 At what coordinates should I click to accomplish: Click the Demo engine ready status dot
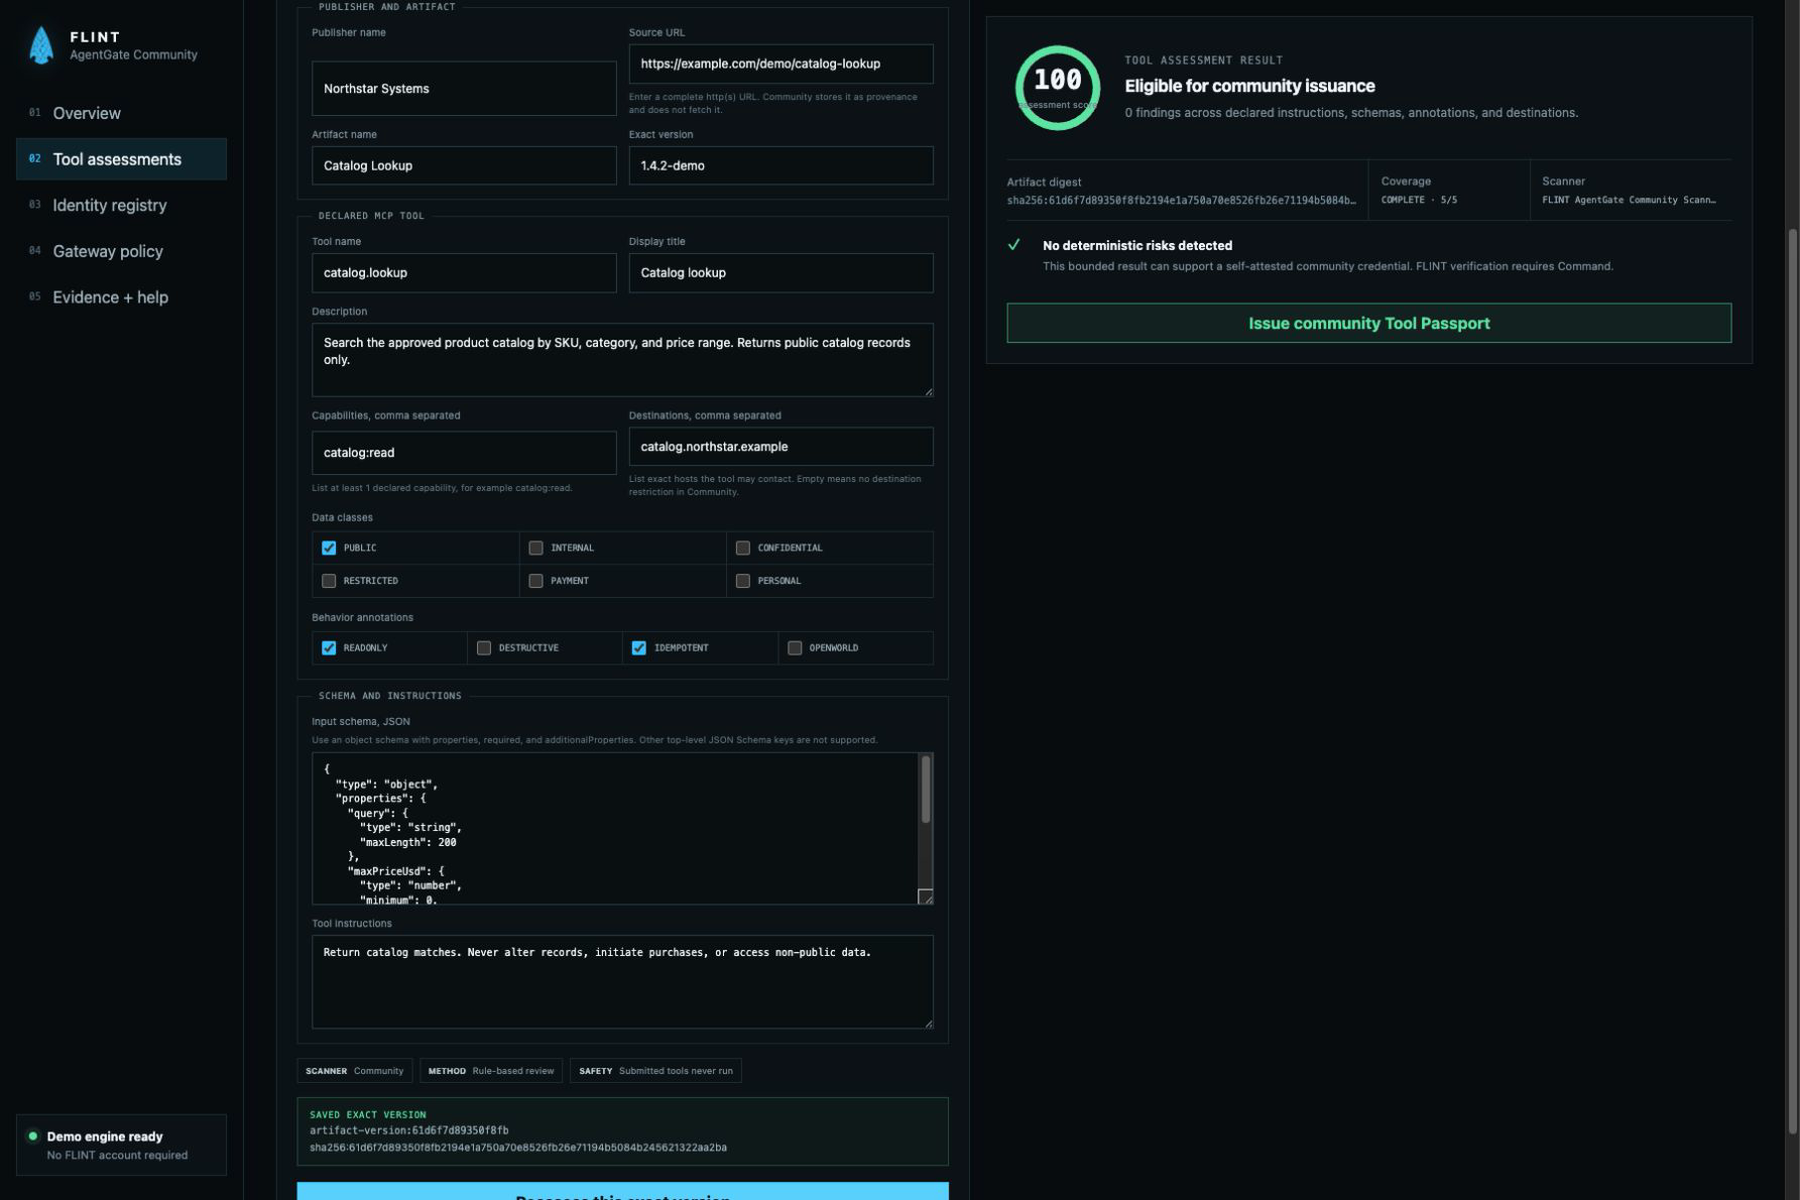tap(33, 1136)
